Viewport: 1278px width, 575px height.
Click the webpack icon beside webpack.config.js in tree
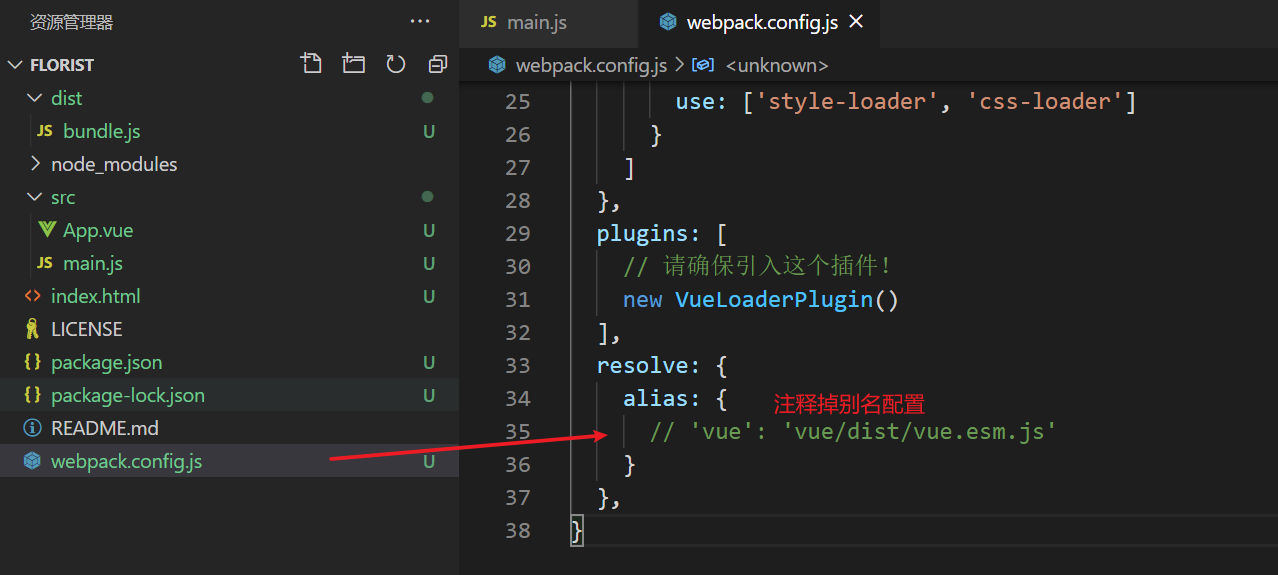32,461
